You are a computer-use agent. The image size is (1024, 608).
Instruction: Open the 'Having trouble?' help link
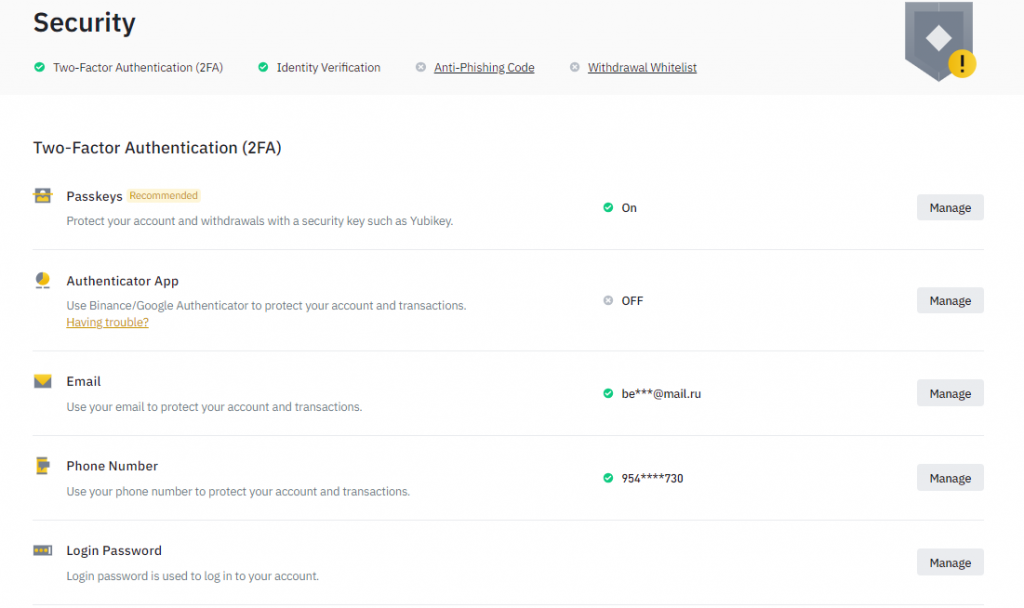tap(107, 323)
